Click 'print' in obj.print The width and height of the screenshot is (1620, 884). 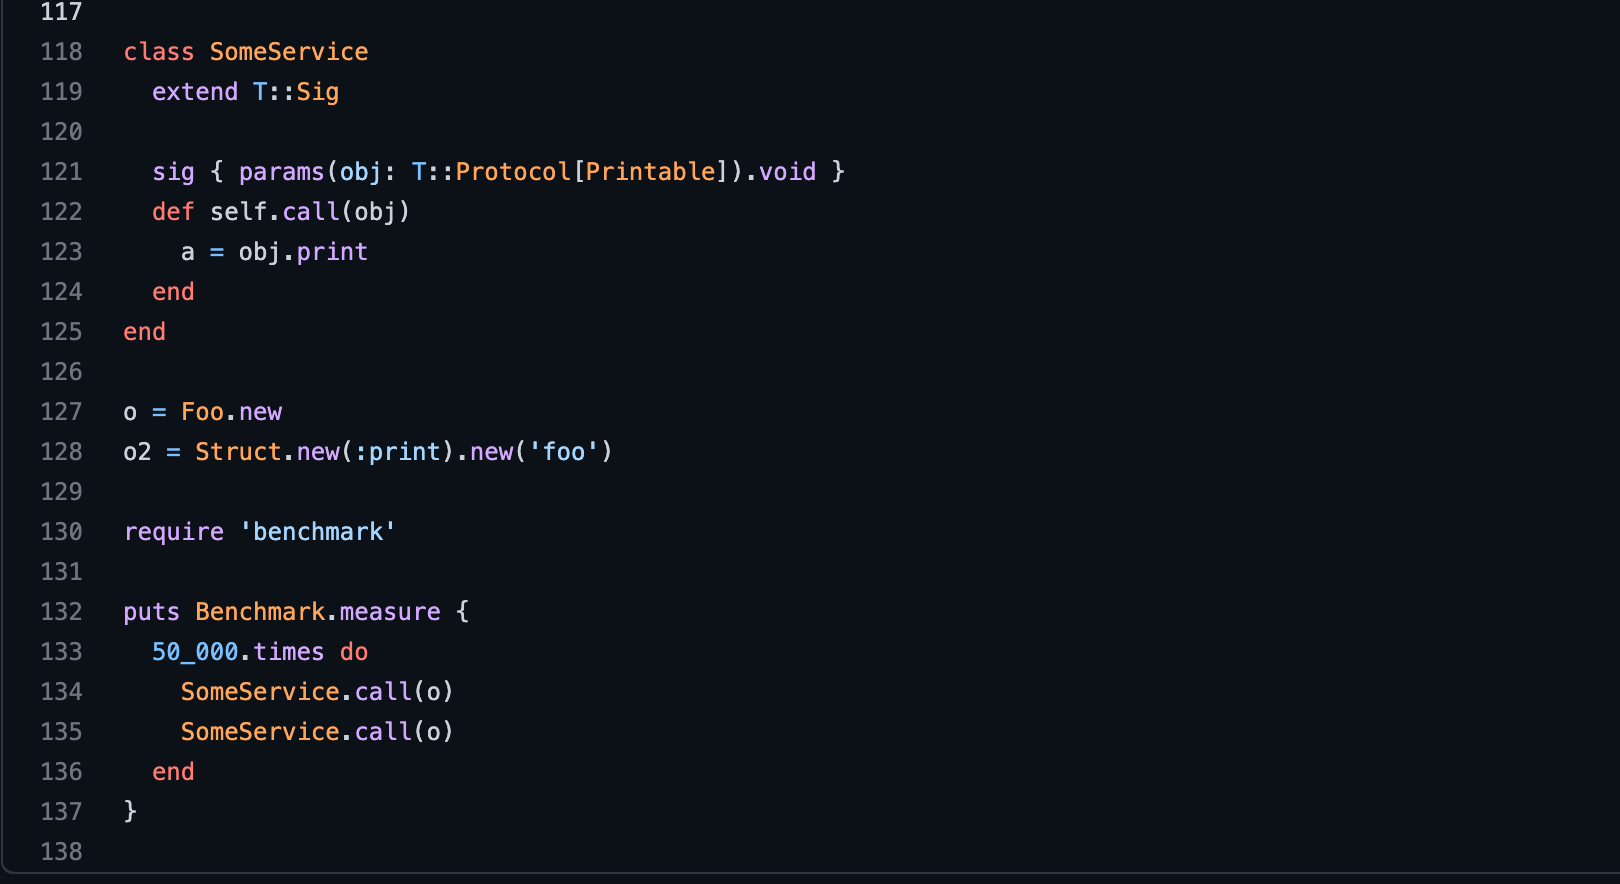coord(332,252)
